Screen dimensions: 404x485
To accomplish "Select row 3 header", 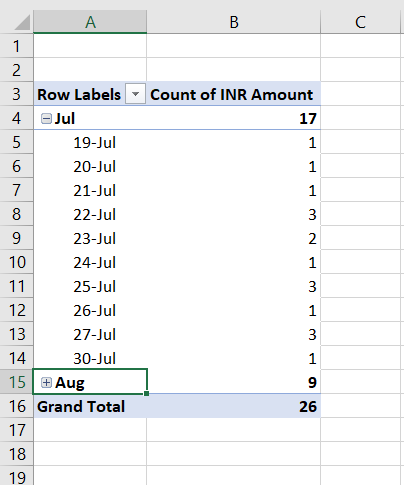I will 16,94.
